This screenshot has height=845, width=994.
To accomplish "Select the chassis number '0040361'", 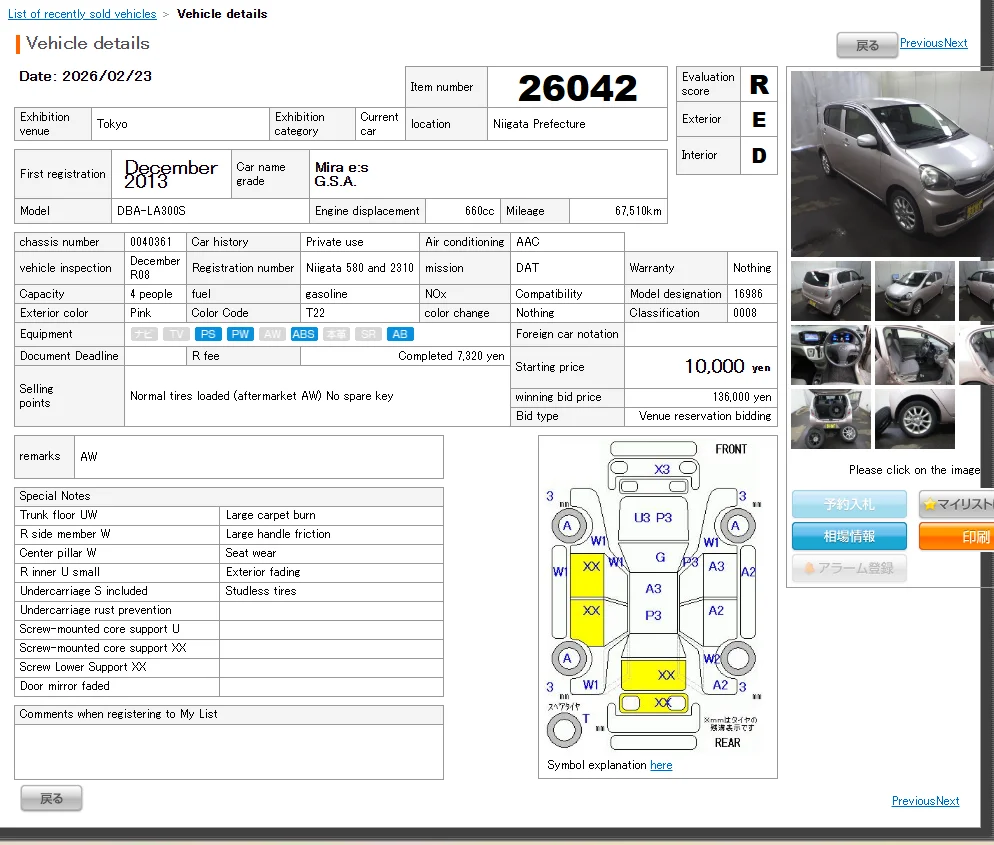I will coord(151,242).
